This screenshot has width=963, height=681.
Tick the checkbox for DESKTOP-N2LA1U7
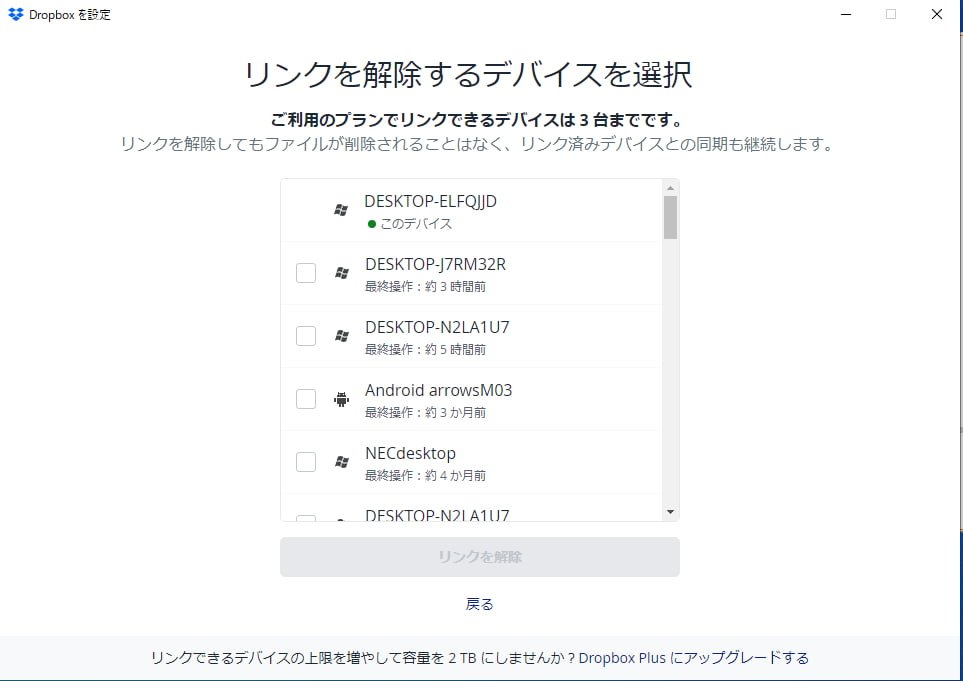click(x=306, y=336)
